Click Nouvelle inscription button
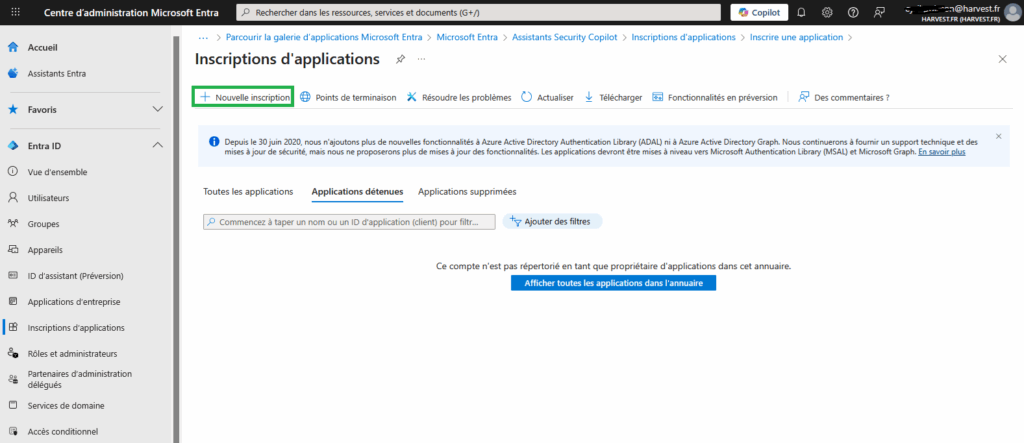The width and height of the screenshot is (1024, 443). click(x=243, y=97)
